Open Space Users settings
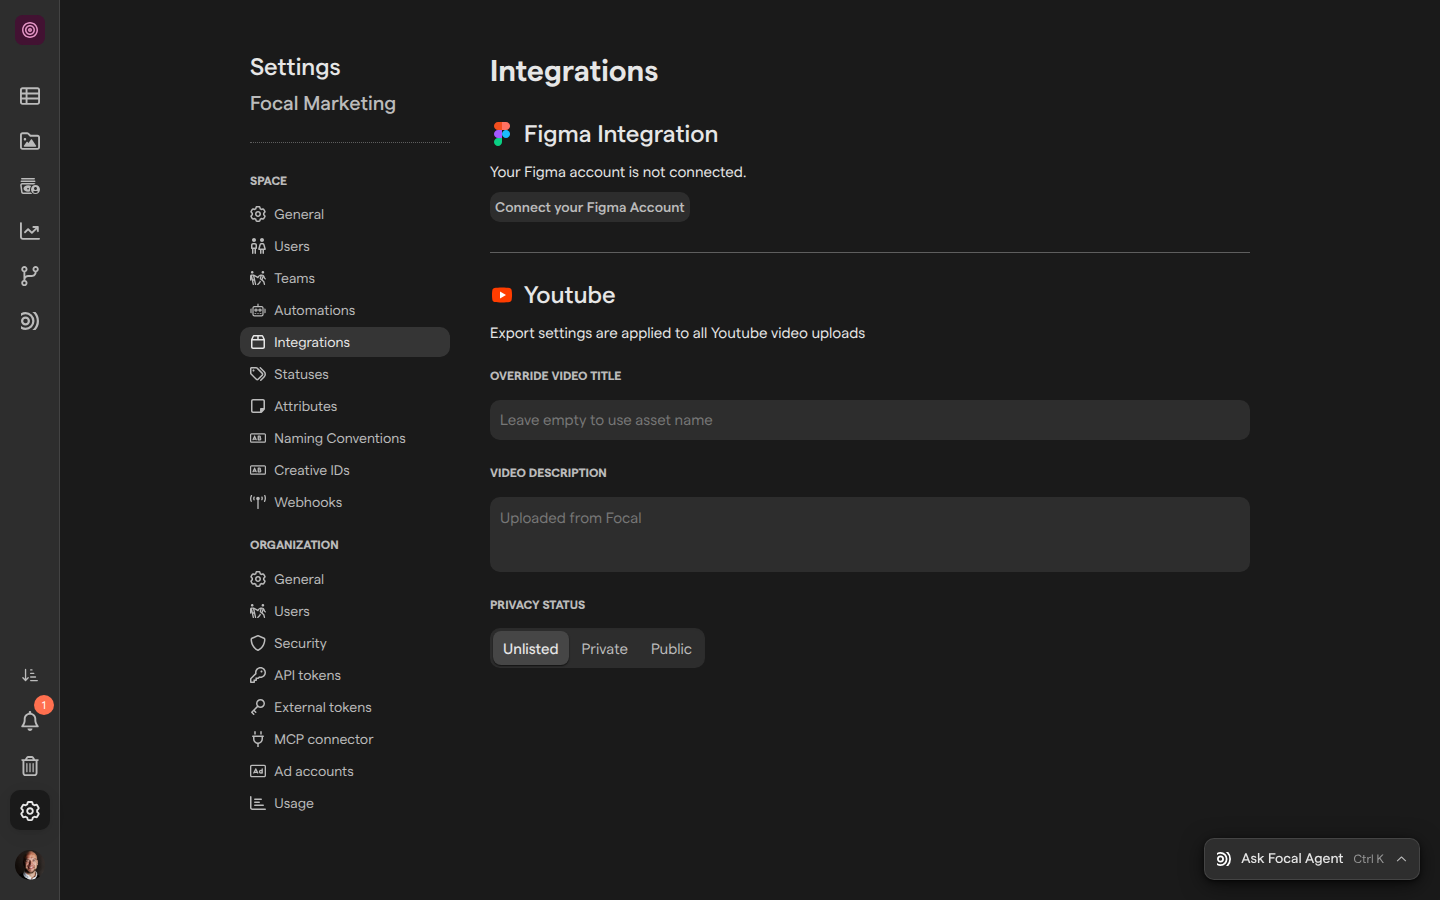Viewport: 1440px width, 900px height. tap(345, 246)
